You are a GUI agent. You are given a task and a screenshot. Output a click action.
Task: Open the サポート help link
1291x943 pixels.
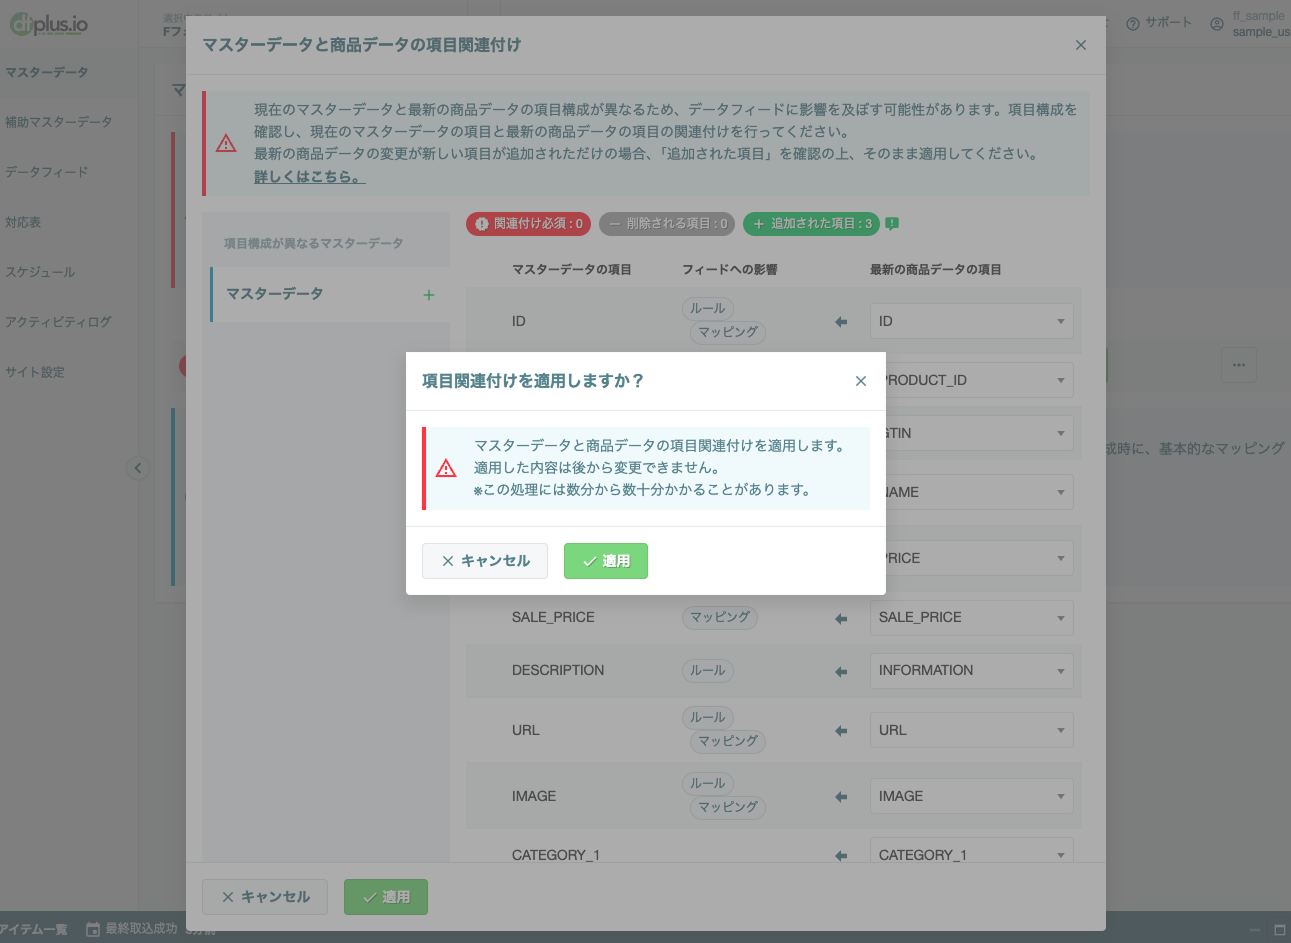click(x=1159, y=23)
